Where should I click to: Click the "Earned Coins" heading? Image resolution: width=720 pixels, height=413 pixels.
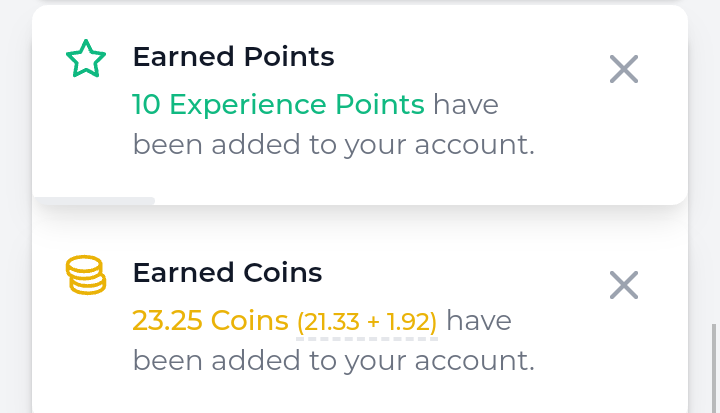227,273
